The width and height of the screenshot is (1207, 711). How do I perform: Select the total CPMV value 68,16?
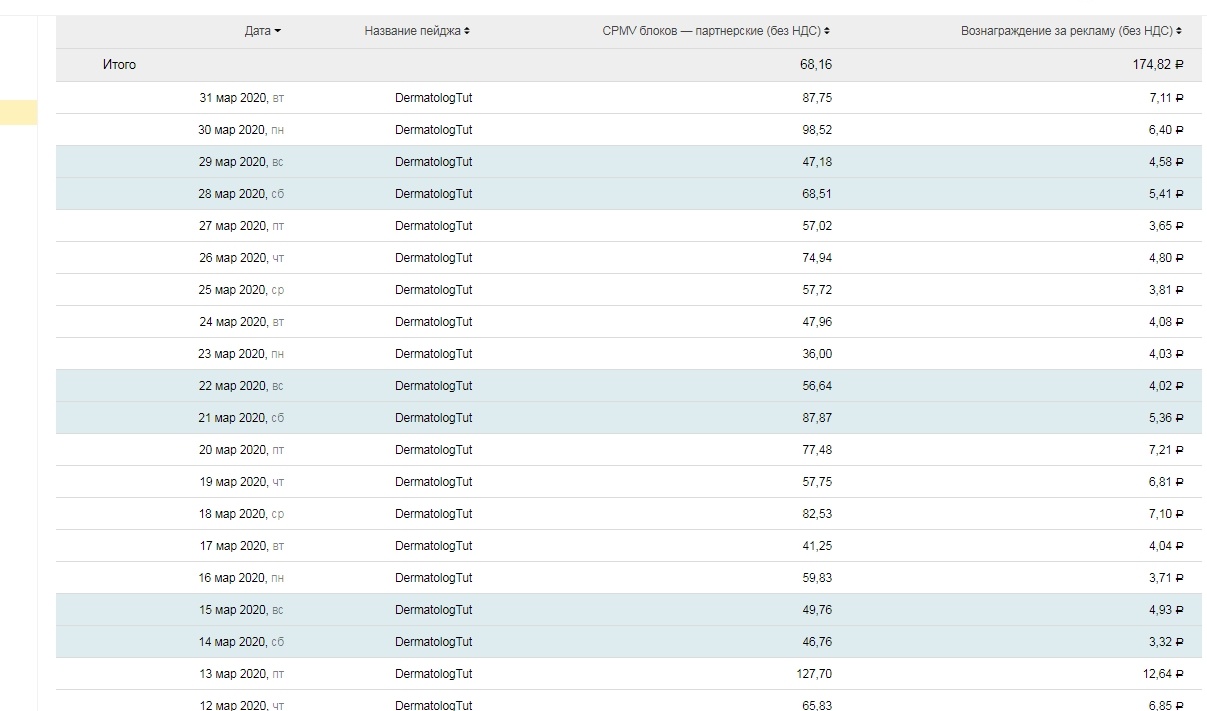point(815,65)
